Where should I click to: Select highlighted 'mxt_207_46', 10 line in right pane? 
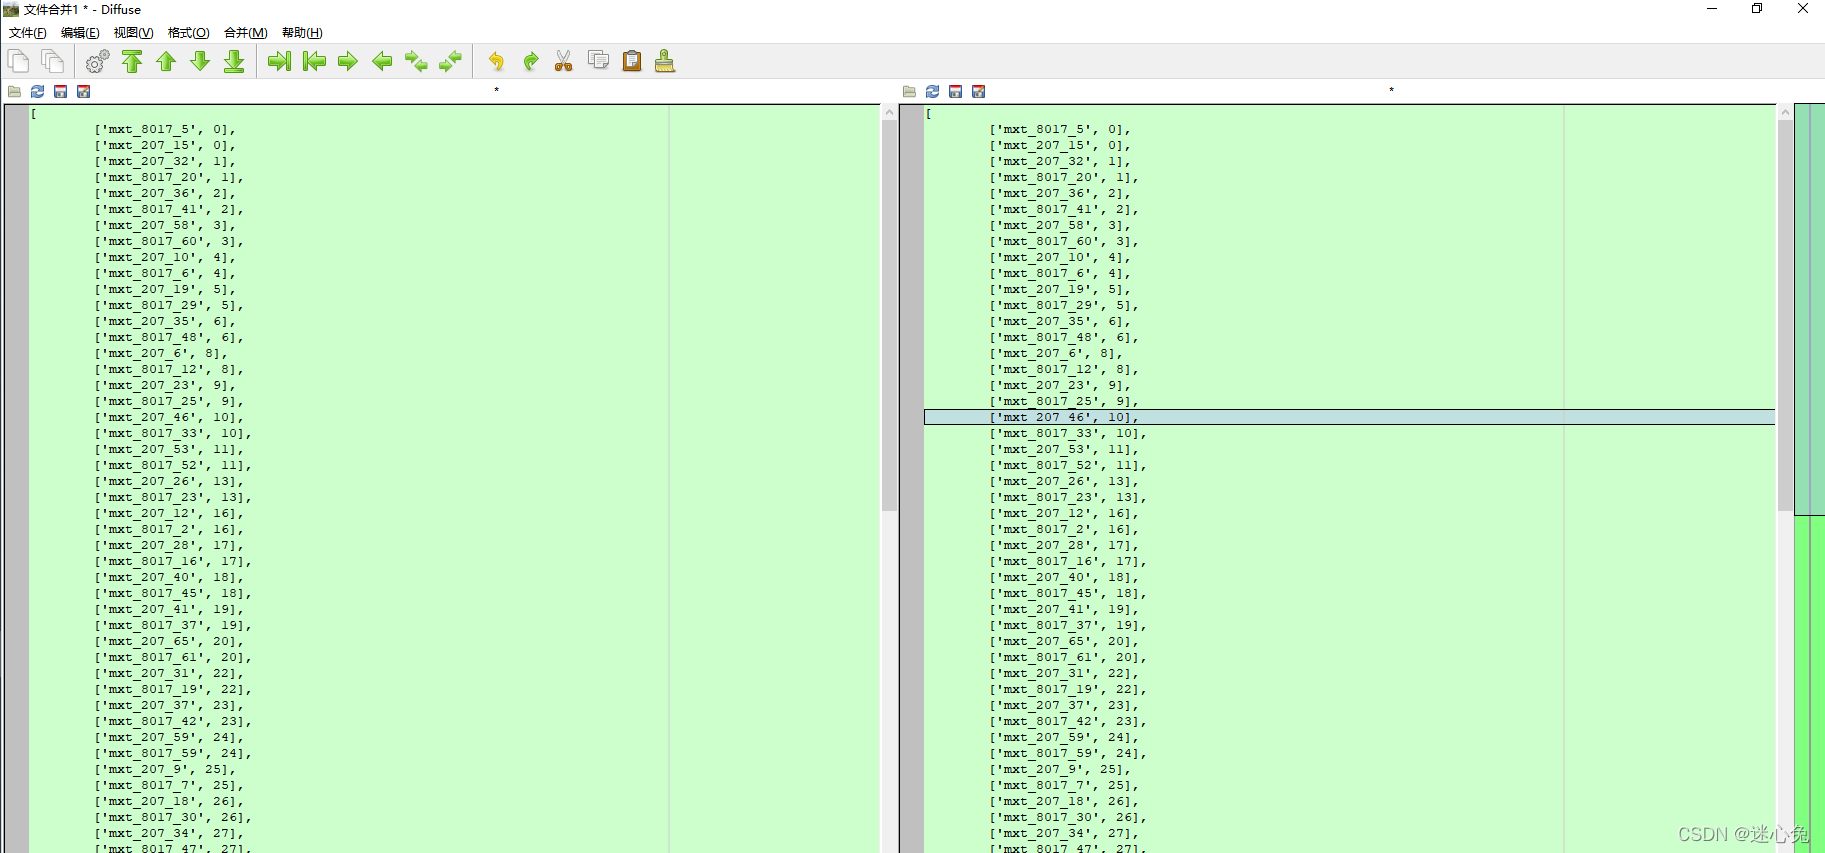(1349, 417)
